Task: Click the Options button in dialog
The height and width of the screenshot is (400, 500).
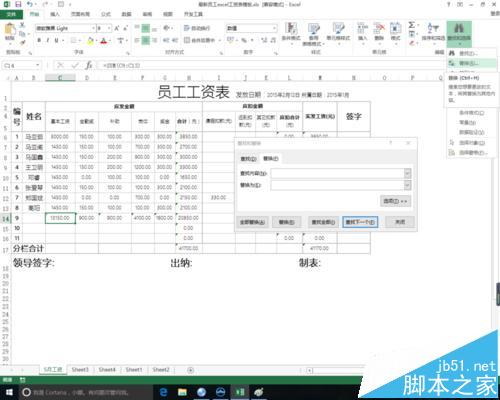Action: click(395, 201)
